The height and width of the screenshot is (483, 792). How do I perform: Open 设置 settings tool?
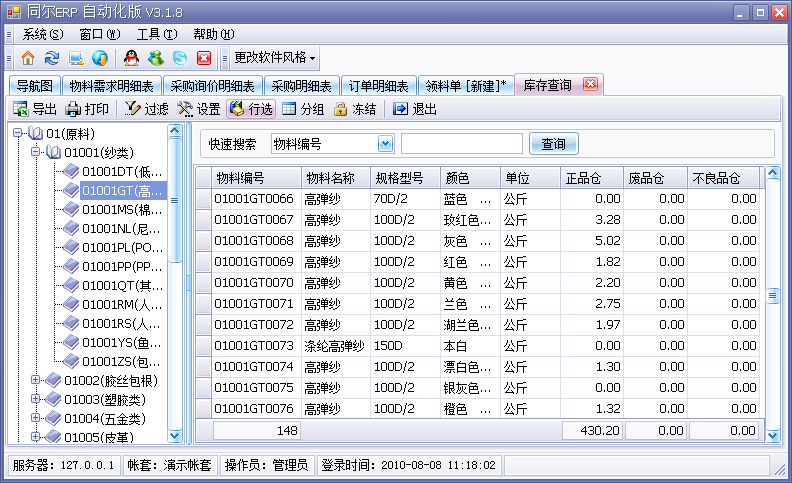coord(199,109)
